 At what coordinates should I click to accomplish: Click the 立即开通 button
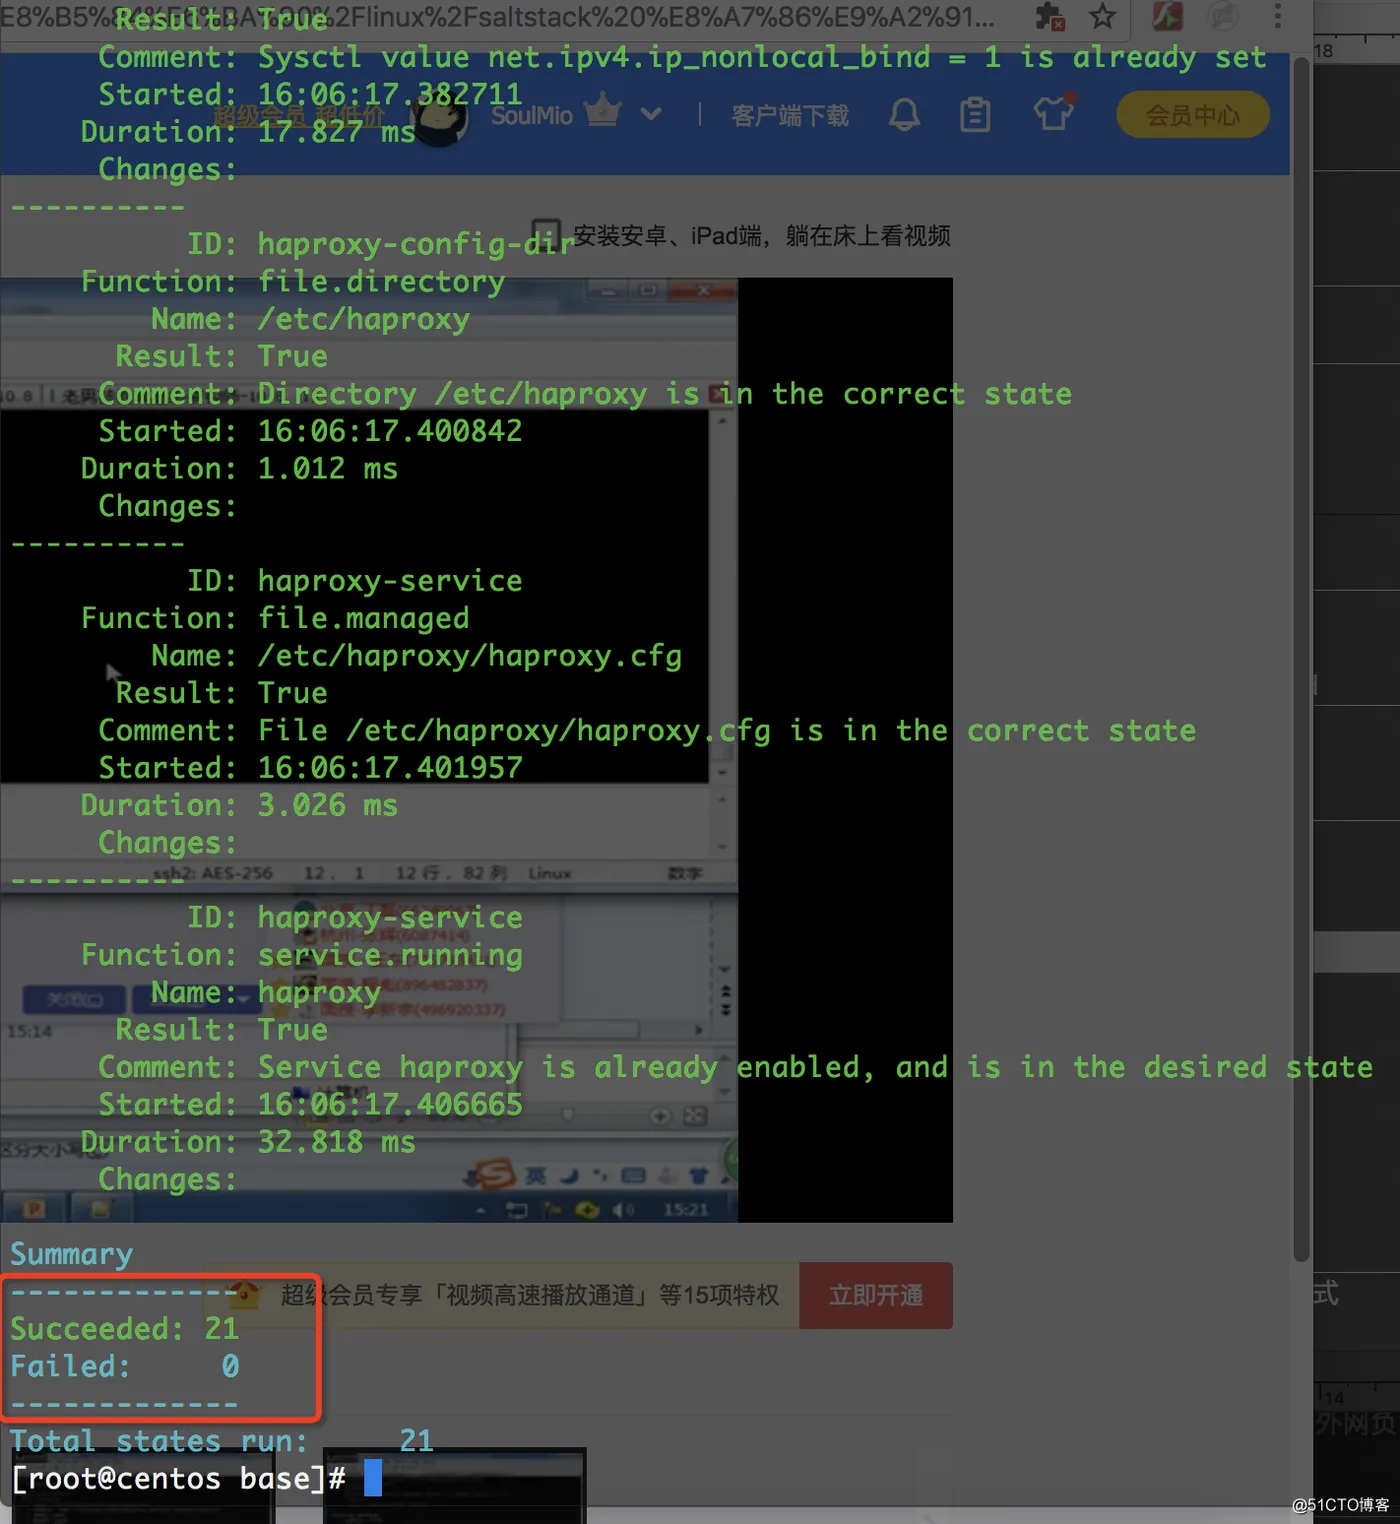[876, 1296]
